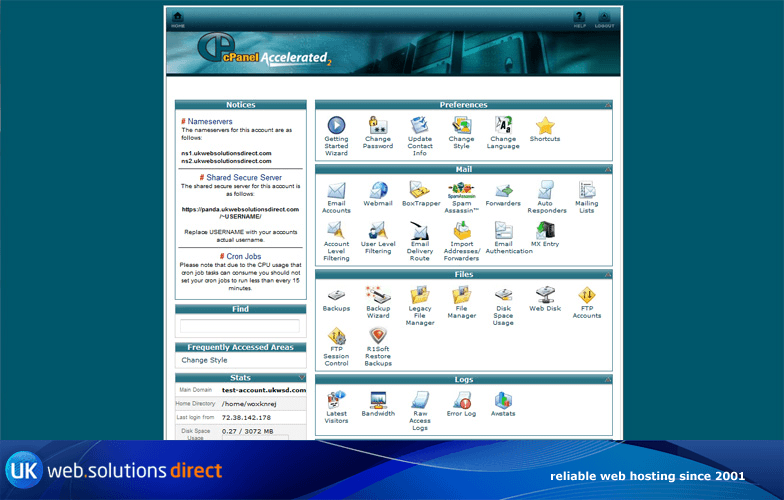This screenshot has width=784, height=500.
Task: Open Webmail
Action: [x=377, y=191]
